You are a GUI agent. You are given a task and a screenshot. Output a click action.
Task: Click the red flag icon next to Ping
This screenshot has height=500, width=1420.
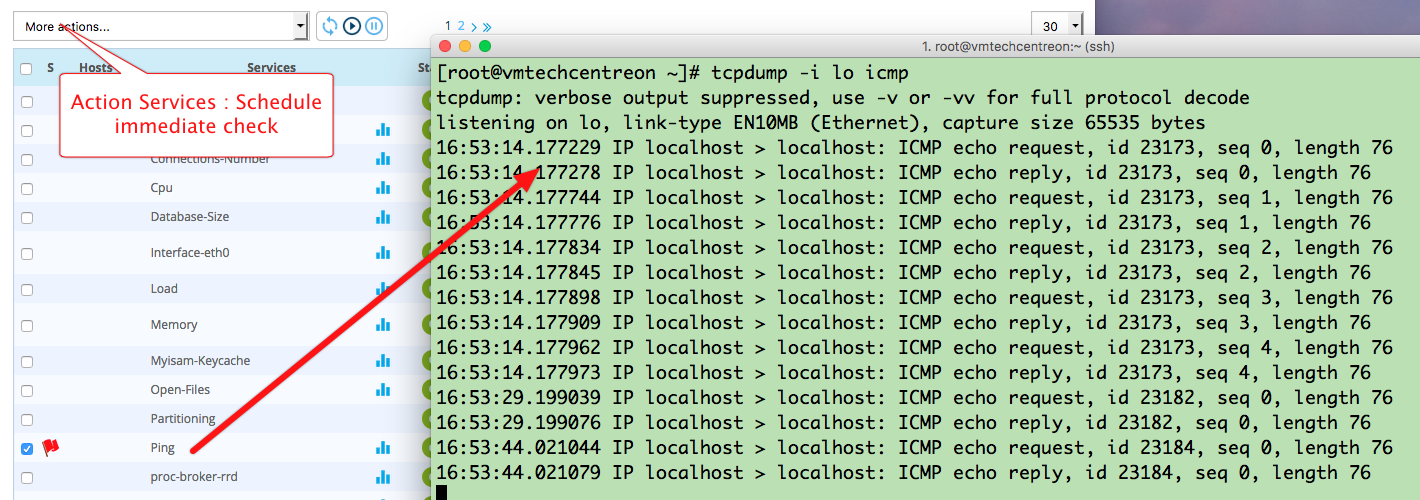tap(51, 447)
